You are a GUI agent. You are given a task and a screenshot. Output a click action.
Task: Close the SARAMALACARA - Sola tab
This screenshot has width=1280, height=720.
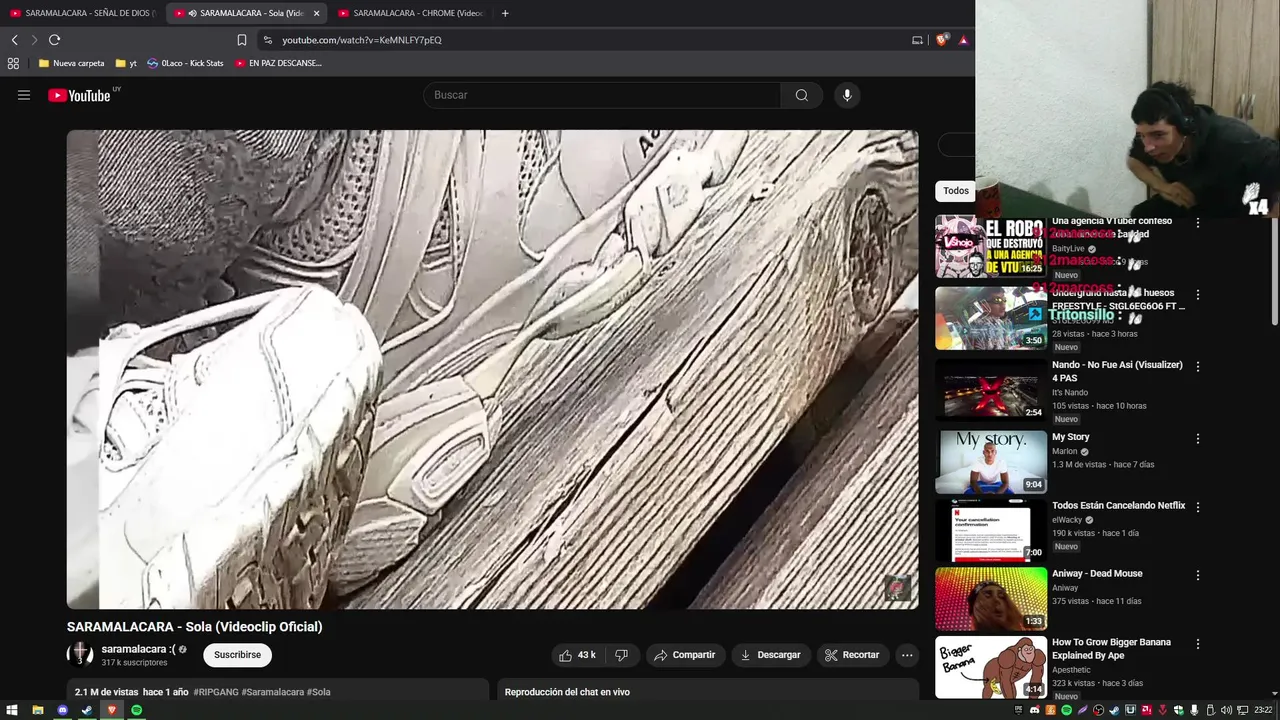tap(316, 13)
